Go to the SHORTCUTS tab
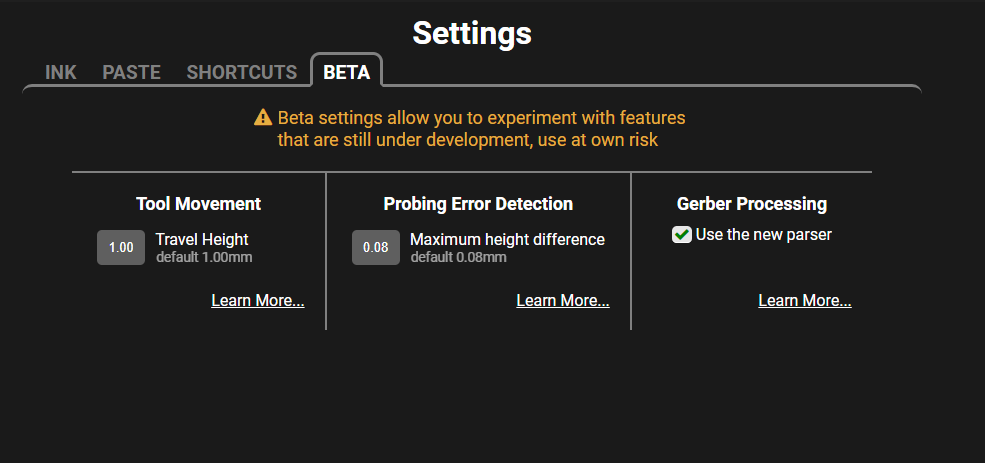Viewport: 985px width, 463px height. point(242,72)
